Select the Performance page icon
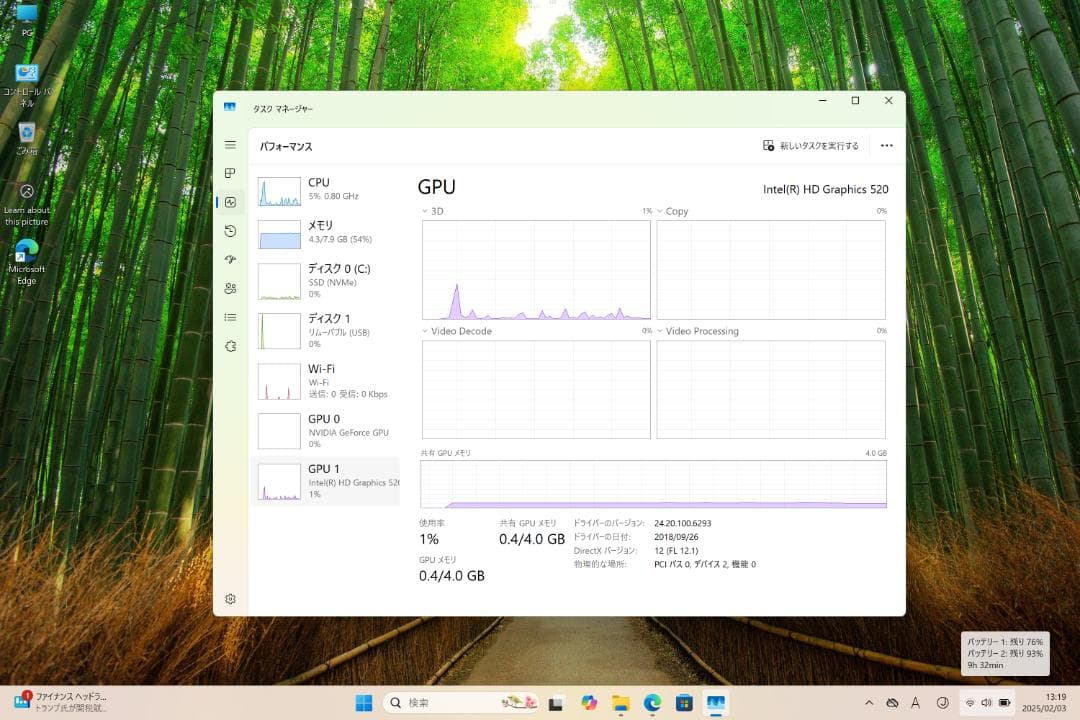 (230, 201)
